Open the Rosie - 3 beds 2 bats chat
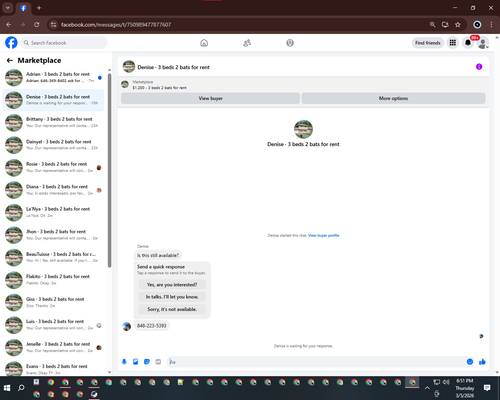The height and width of the screenshot is (400, 500). 53,167
